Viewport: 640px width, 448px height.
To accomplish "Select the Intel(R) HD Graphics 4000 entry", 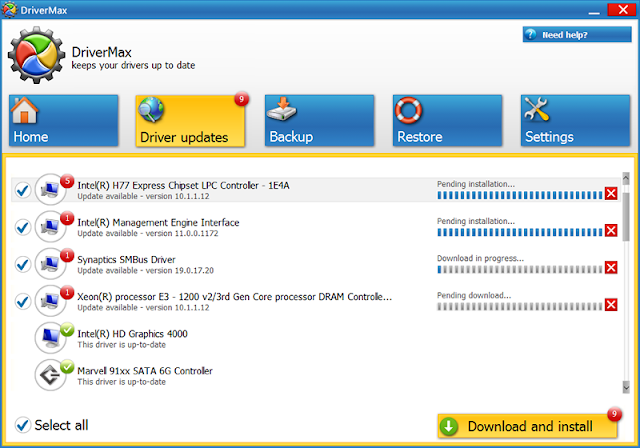I will point(132,334).
